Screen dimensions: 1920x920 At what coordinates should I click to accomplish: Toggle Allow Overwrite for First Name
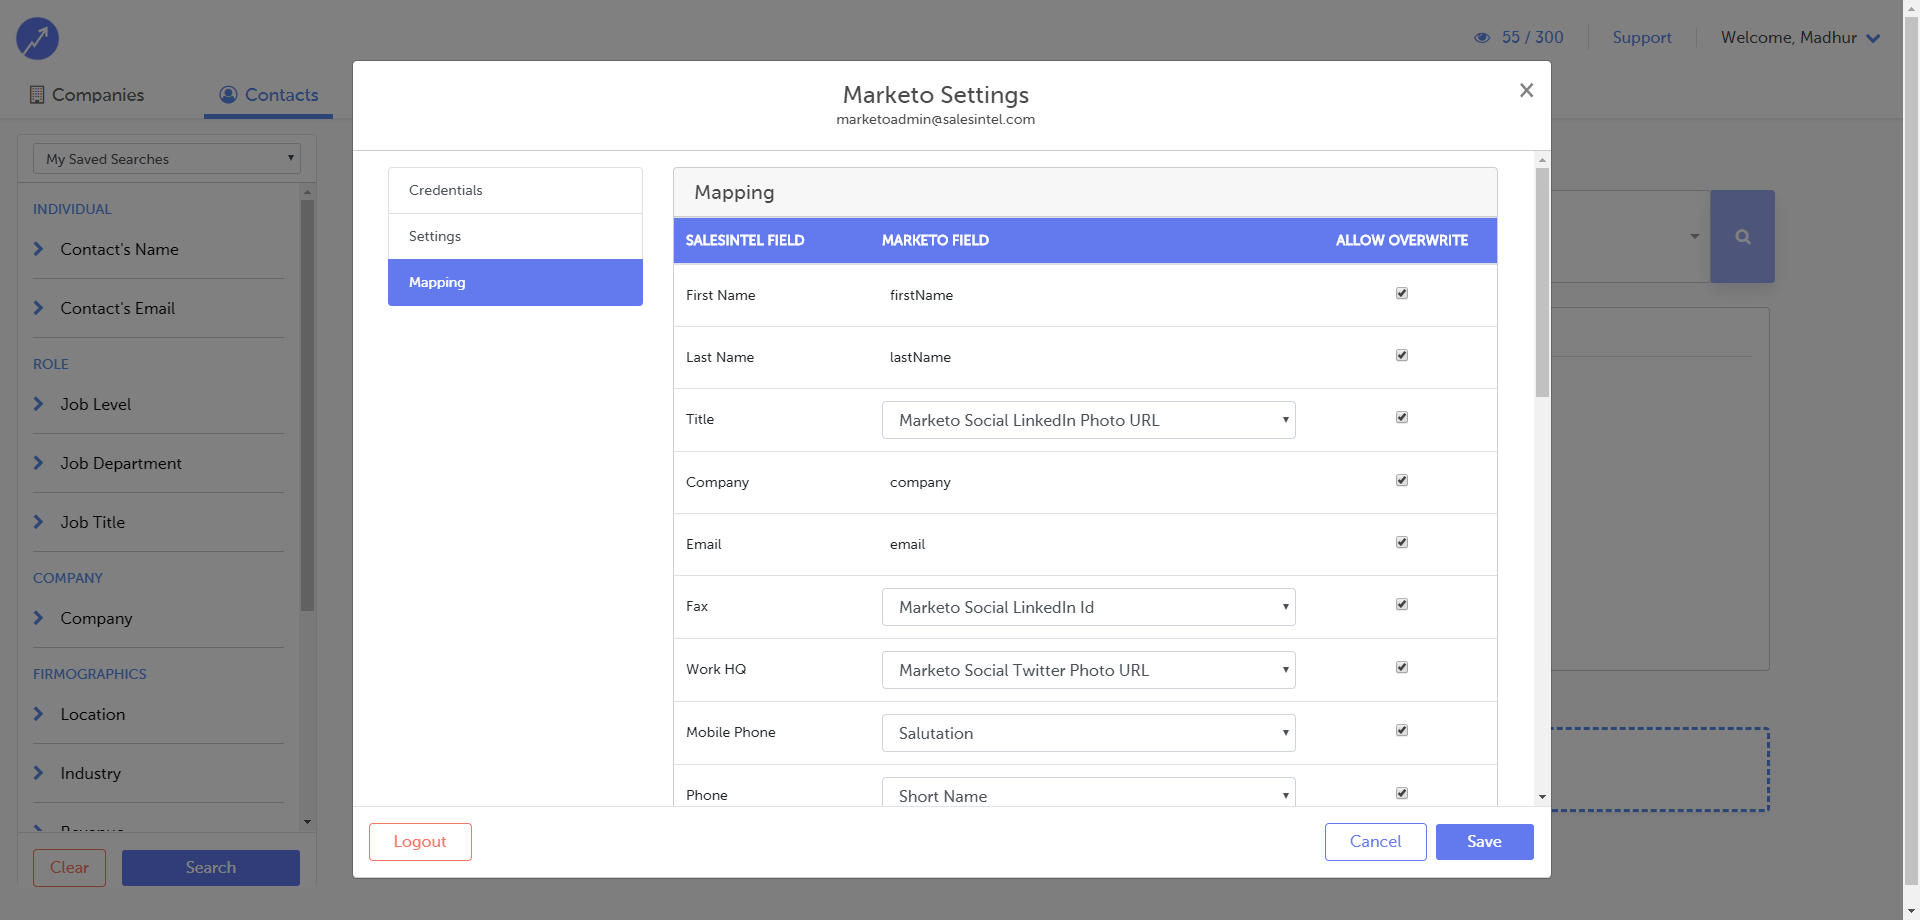tap(1402, 293)
